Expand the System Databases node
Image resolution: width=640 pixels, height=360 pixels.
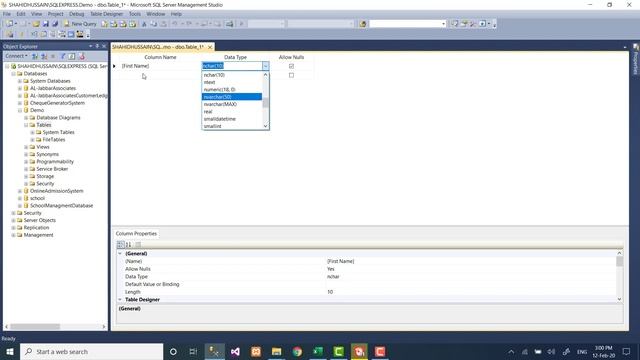(20, 81)
